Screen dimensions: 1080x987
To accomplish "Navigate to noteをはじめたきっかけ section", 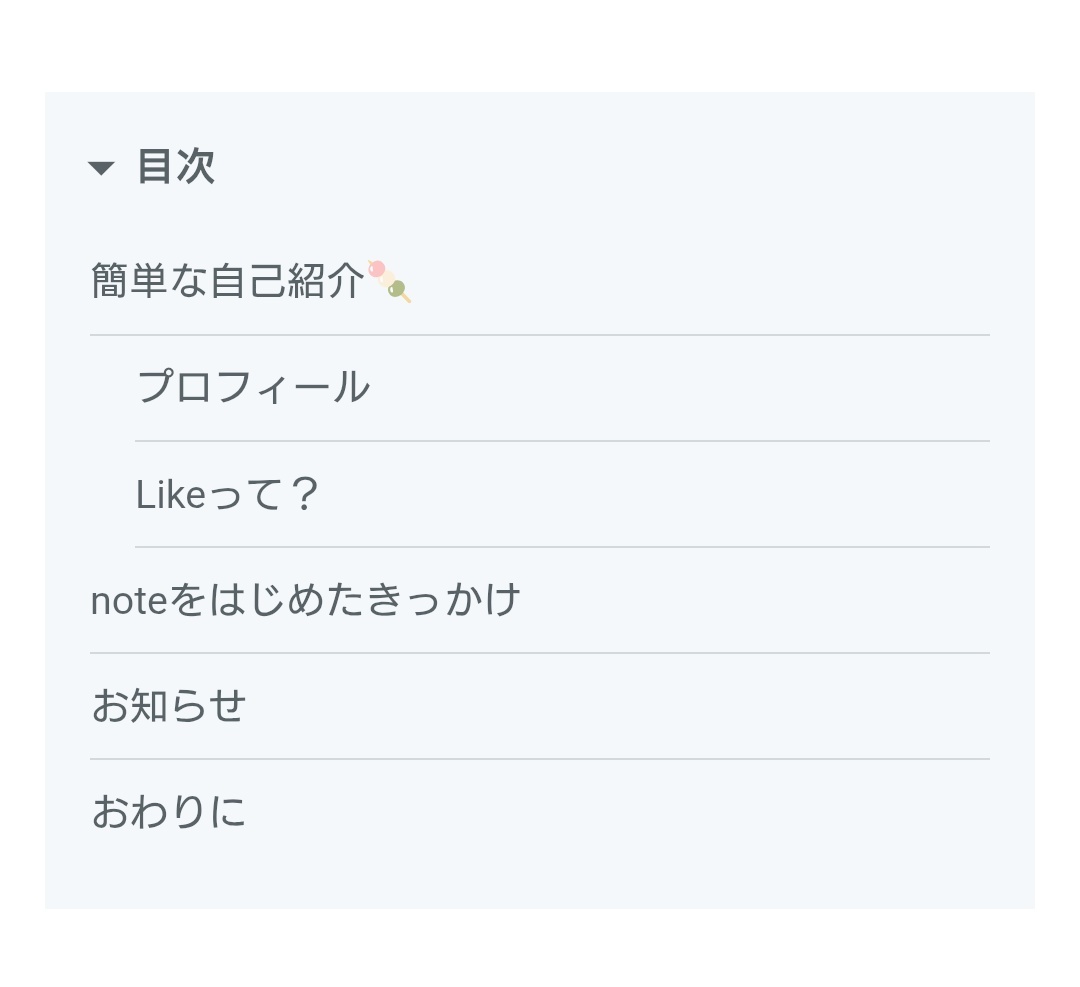I will [305, 600].
